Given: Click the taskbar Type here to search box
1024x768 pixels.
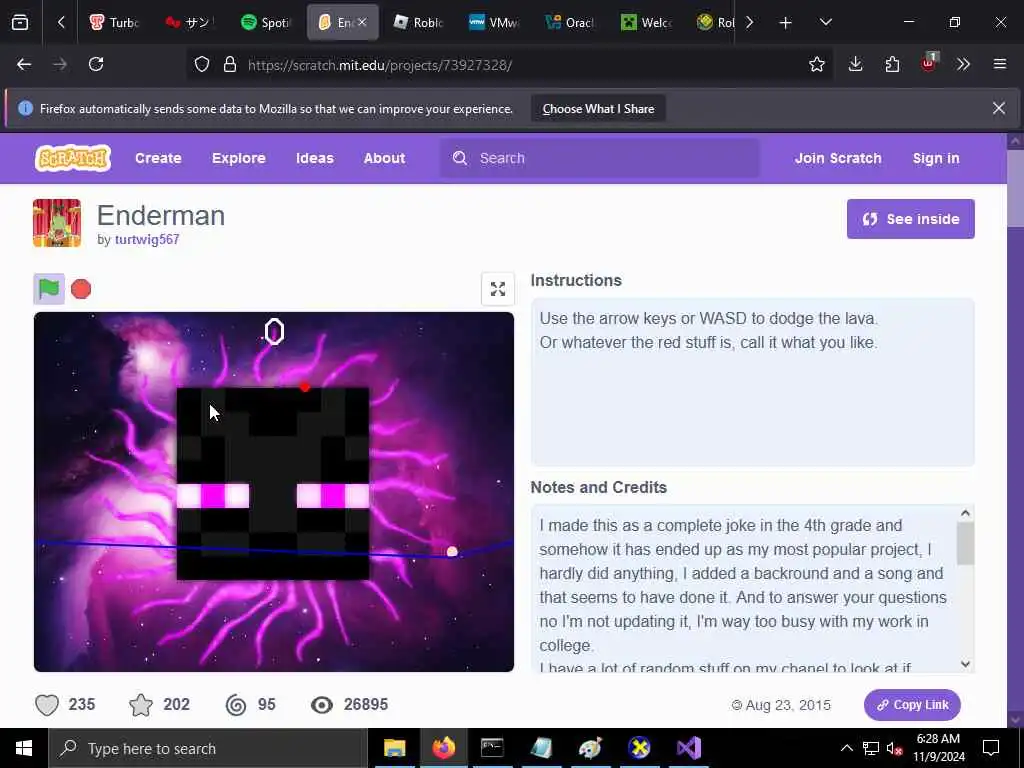Looking at the screenshot, I should [x=208, y=748].
